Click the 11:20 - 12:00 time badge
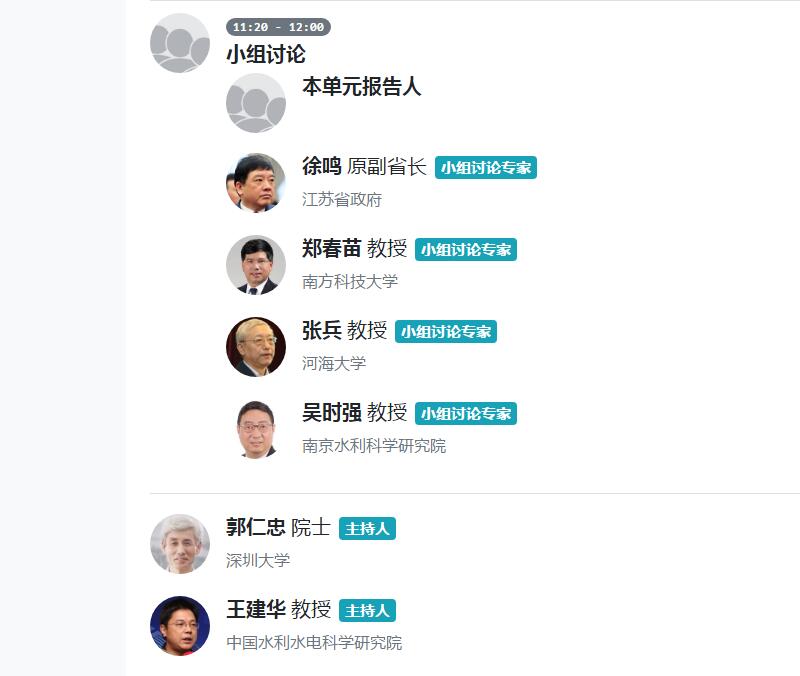This screenshot has width=800, height=676. pos(278,27)
